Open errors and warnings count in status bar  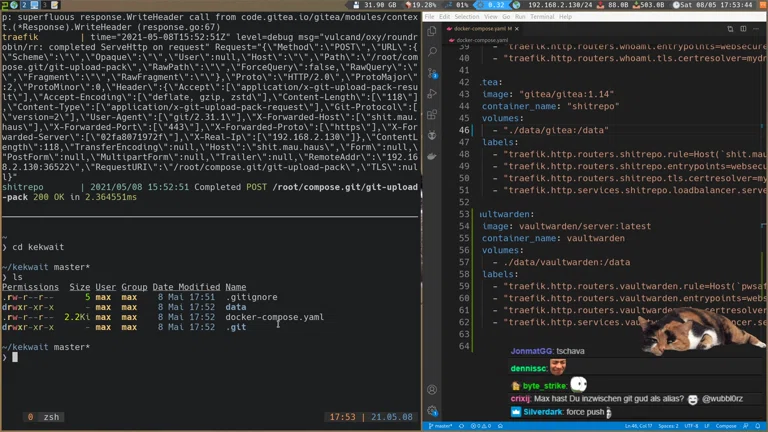(x=481, y=426)
